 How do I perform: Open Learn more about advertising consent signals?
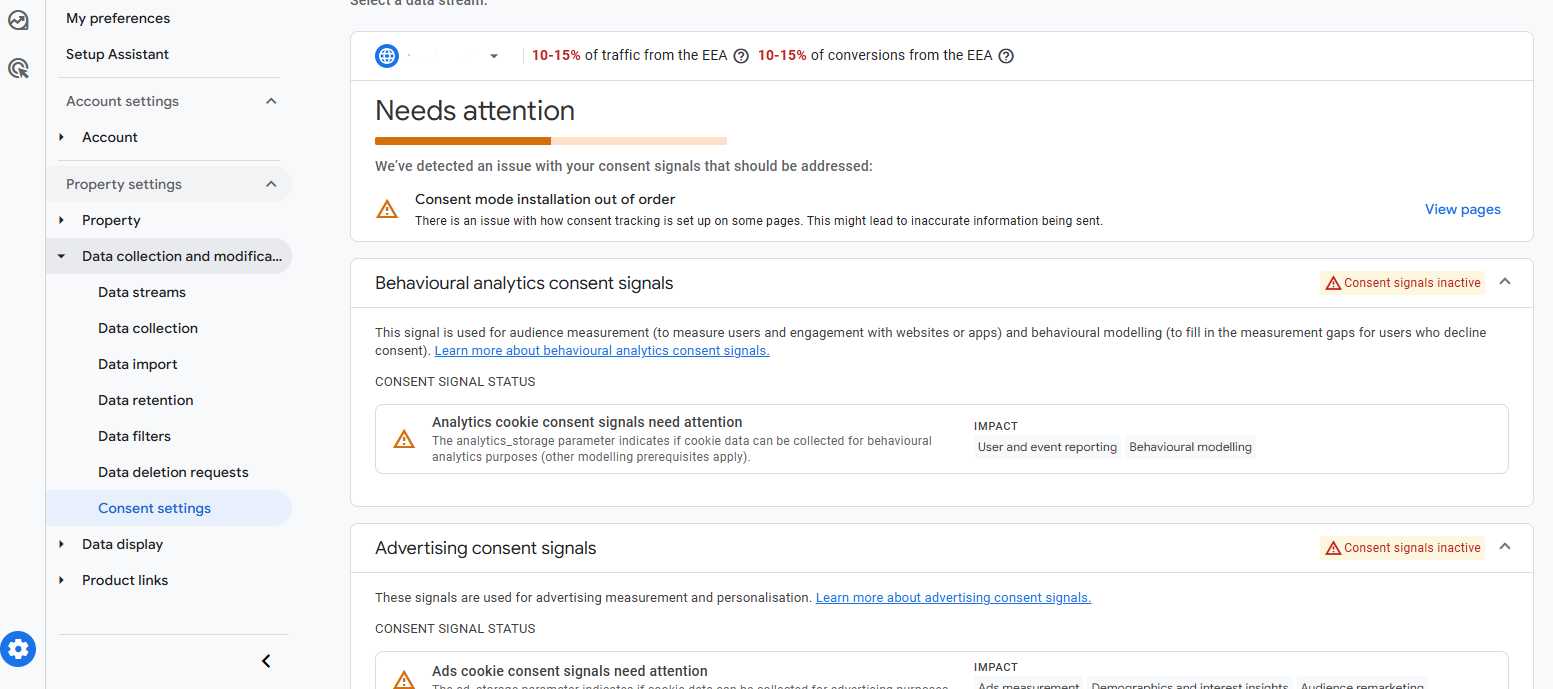pos(953,598)
